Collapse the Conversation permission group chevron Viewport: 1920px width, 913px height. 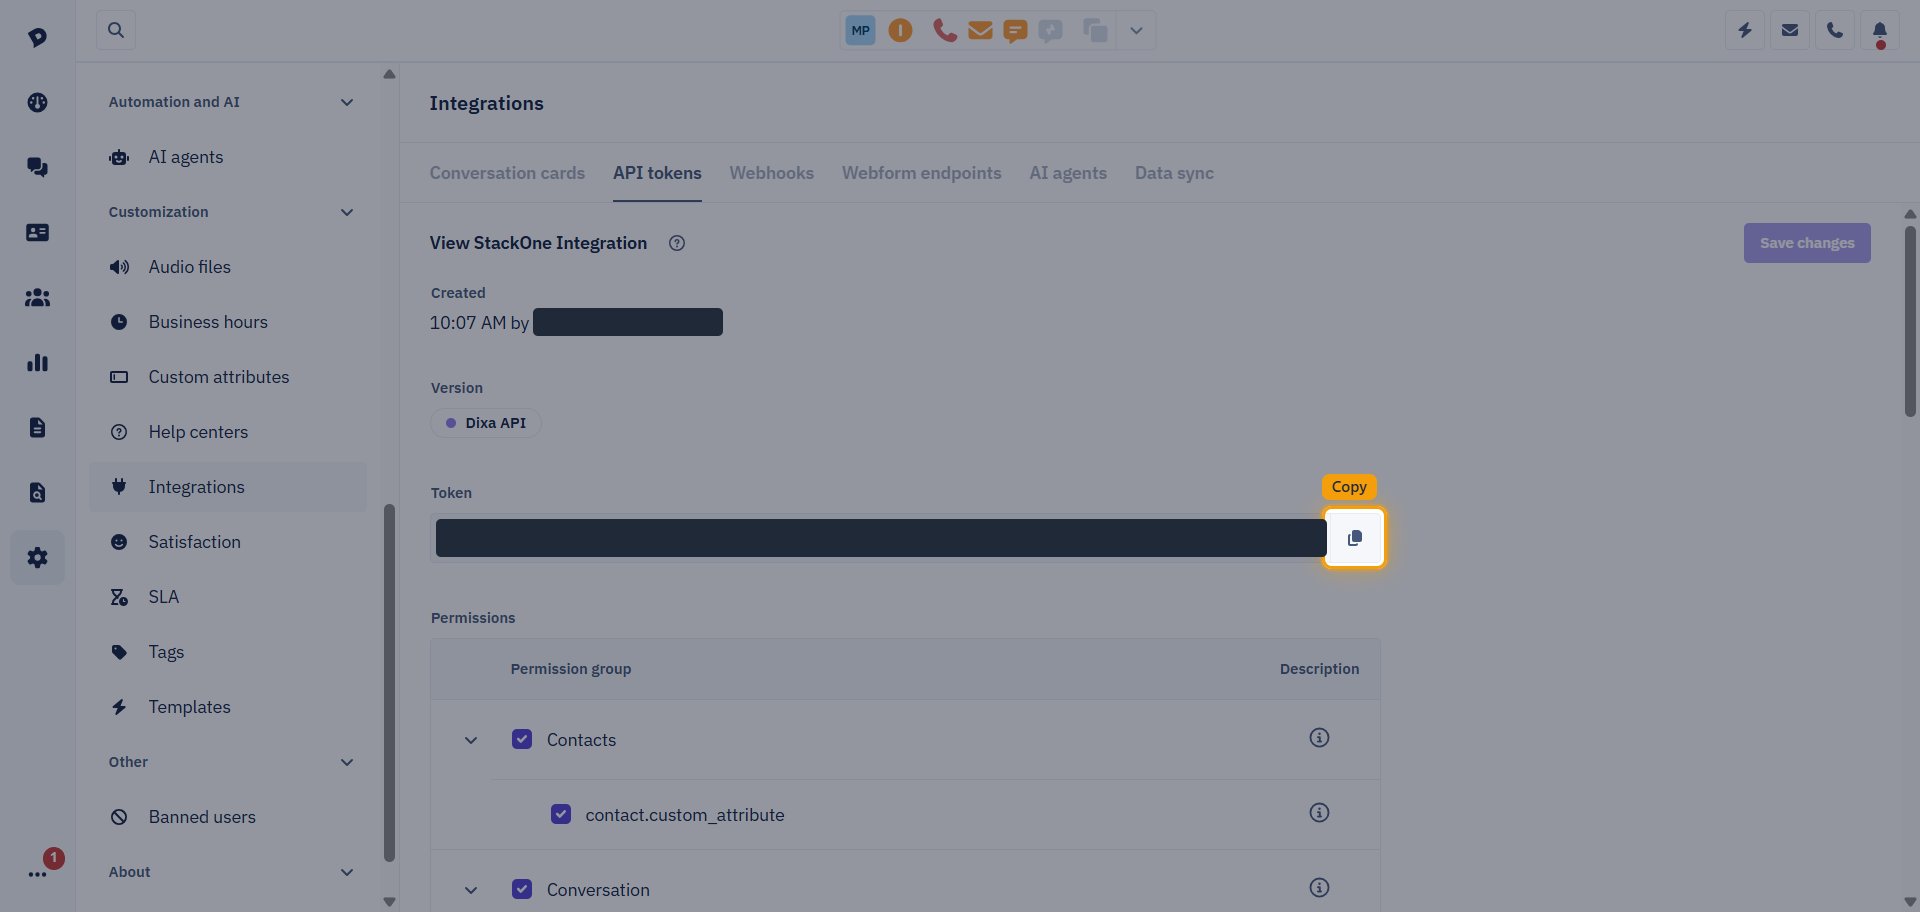471,890
